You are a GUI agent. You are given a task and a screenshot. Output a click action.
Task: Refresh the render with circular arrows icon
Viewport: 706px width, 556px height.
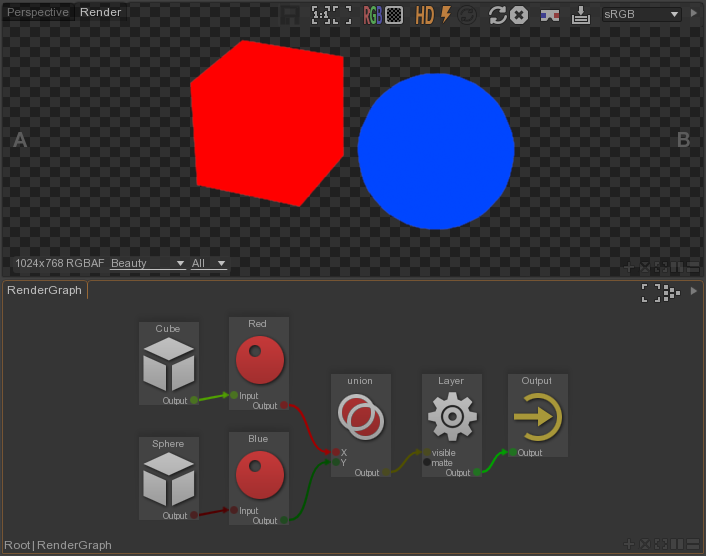click(497, 15)
